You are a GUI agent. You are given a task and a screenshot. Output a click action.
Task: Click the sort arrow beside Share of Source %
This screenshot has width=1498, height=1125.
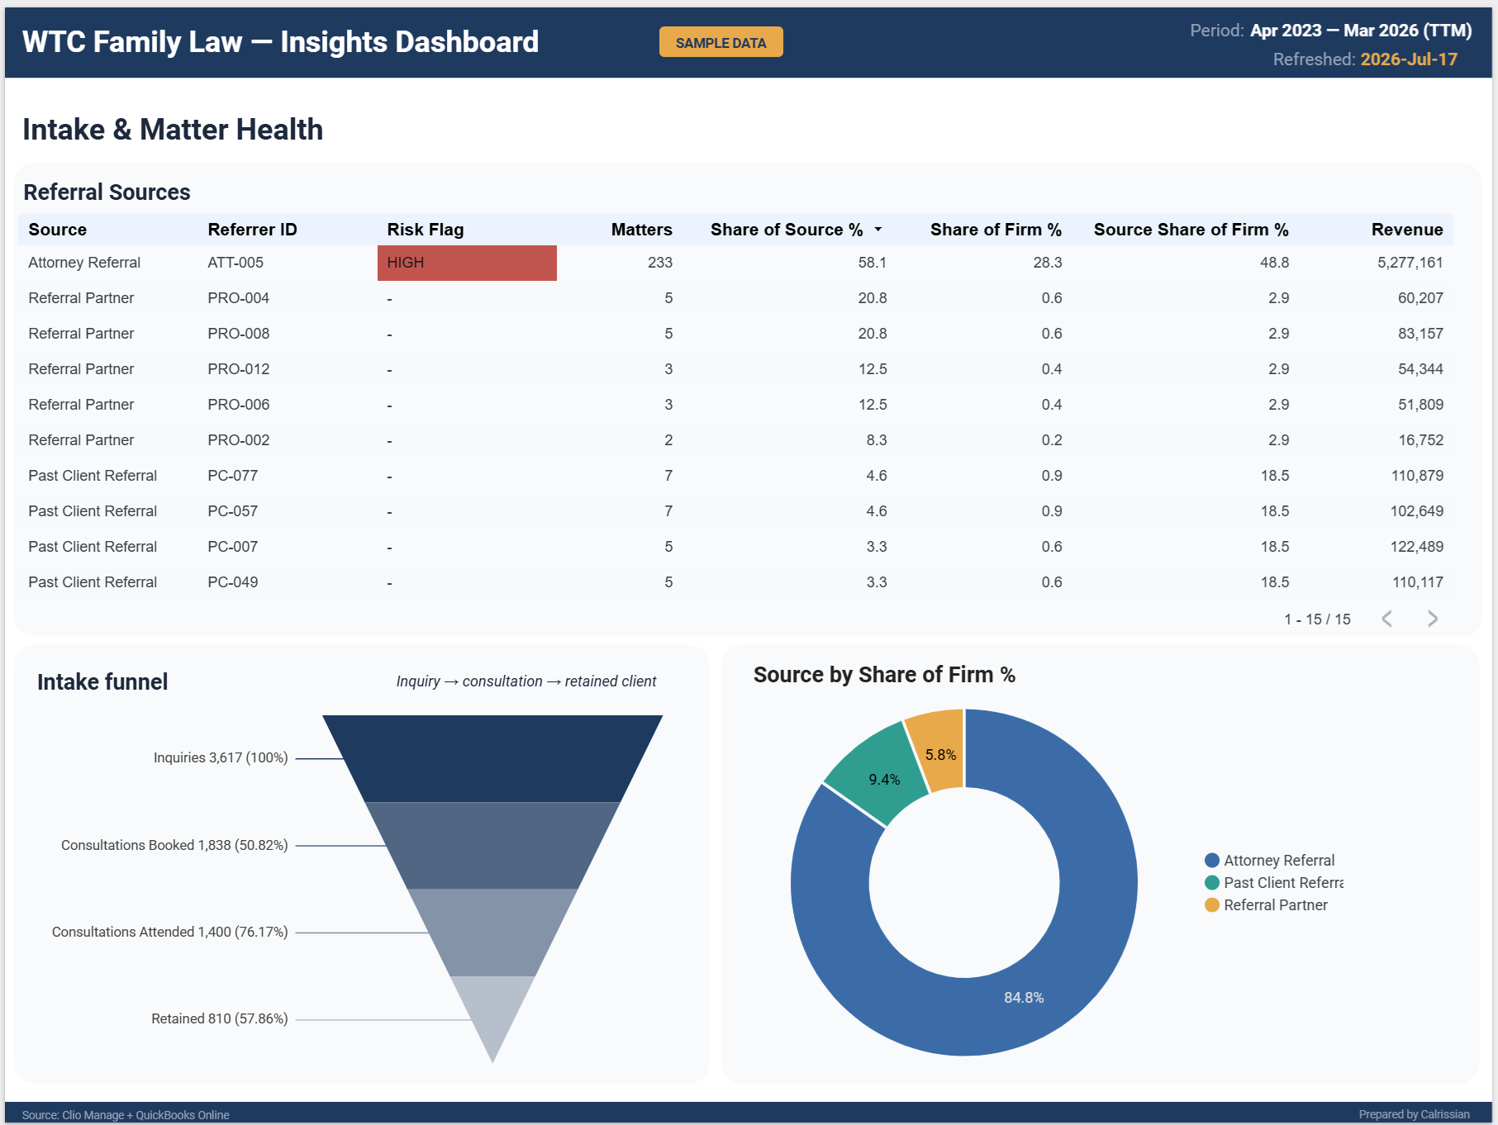[878, 230]
